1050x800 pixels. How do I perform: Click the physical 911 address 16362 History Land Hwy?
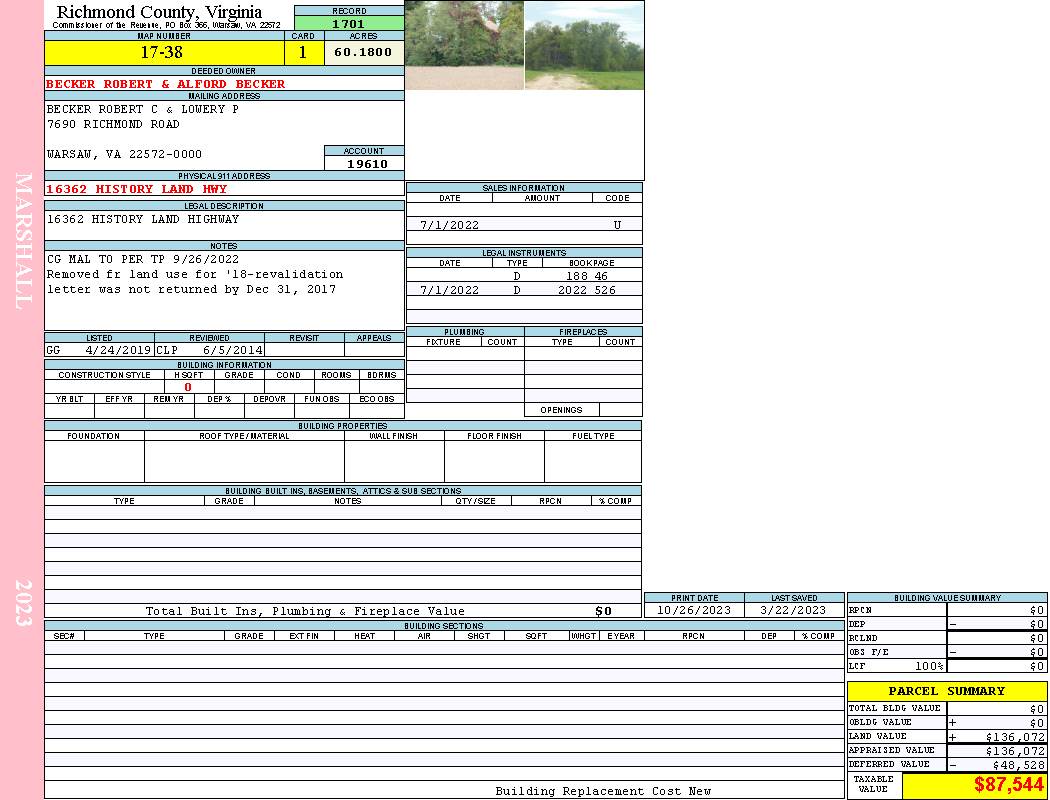point(137,189)
